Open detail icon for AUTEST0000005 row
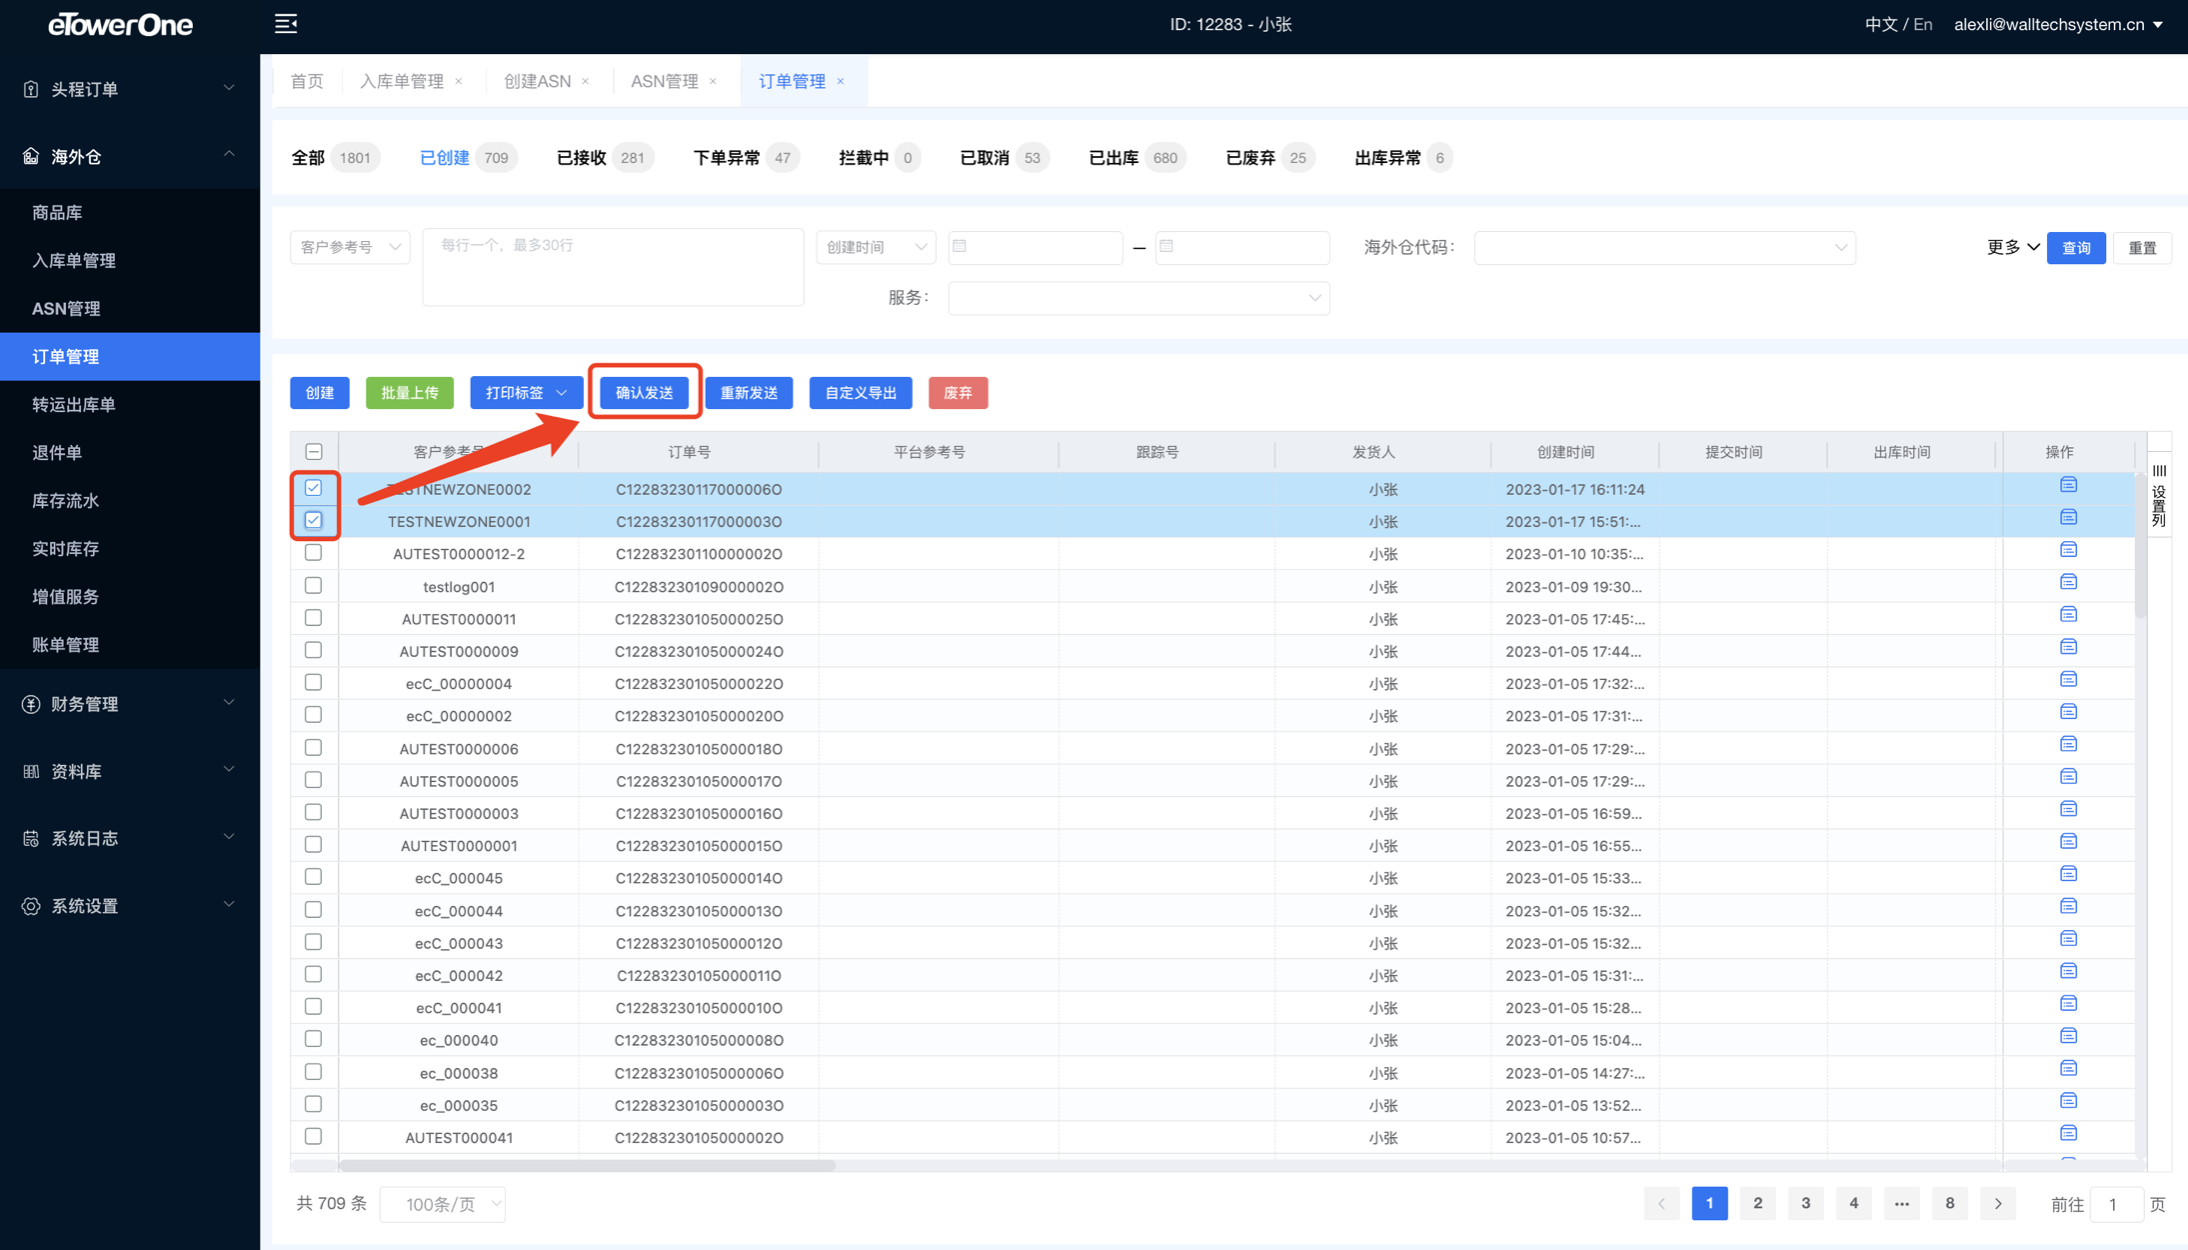The width and height of the screenshot is (2188, 1250). click(2068, 777)
